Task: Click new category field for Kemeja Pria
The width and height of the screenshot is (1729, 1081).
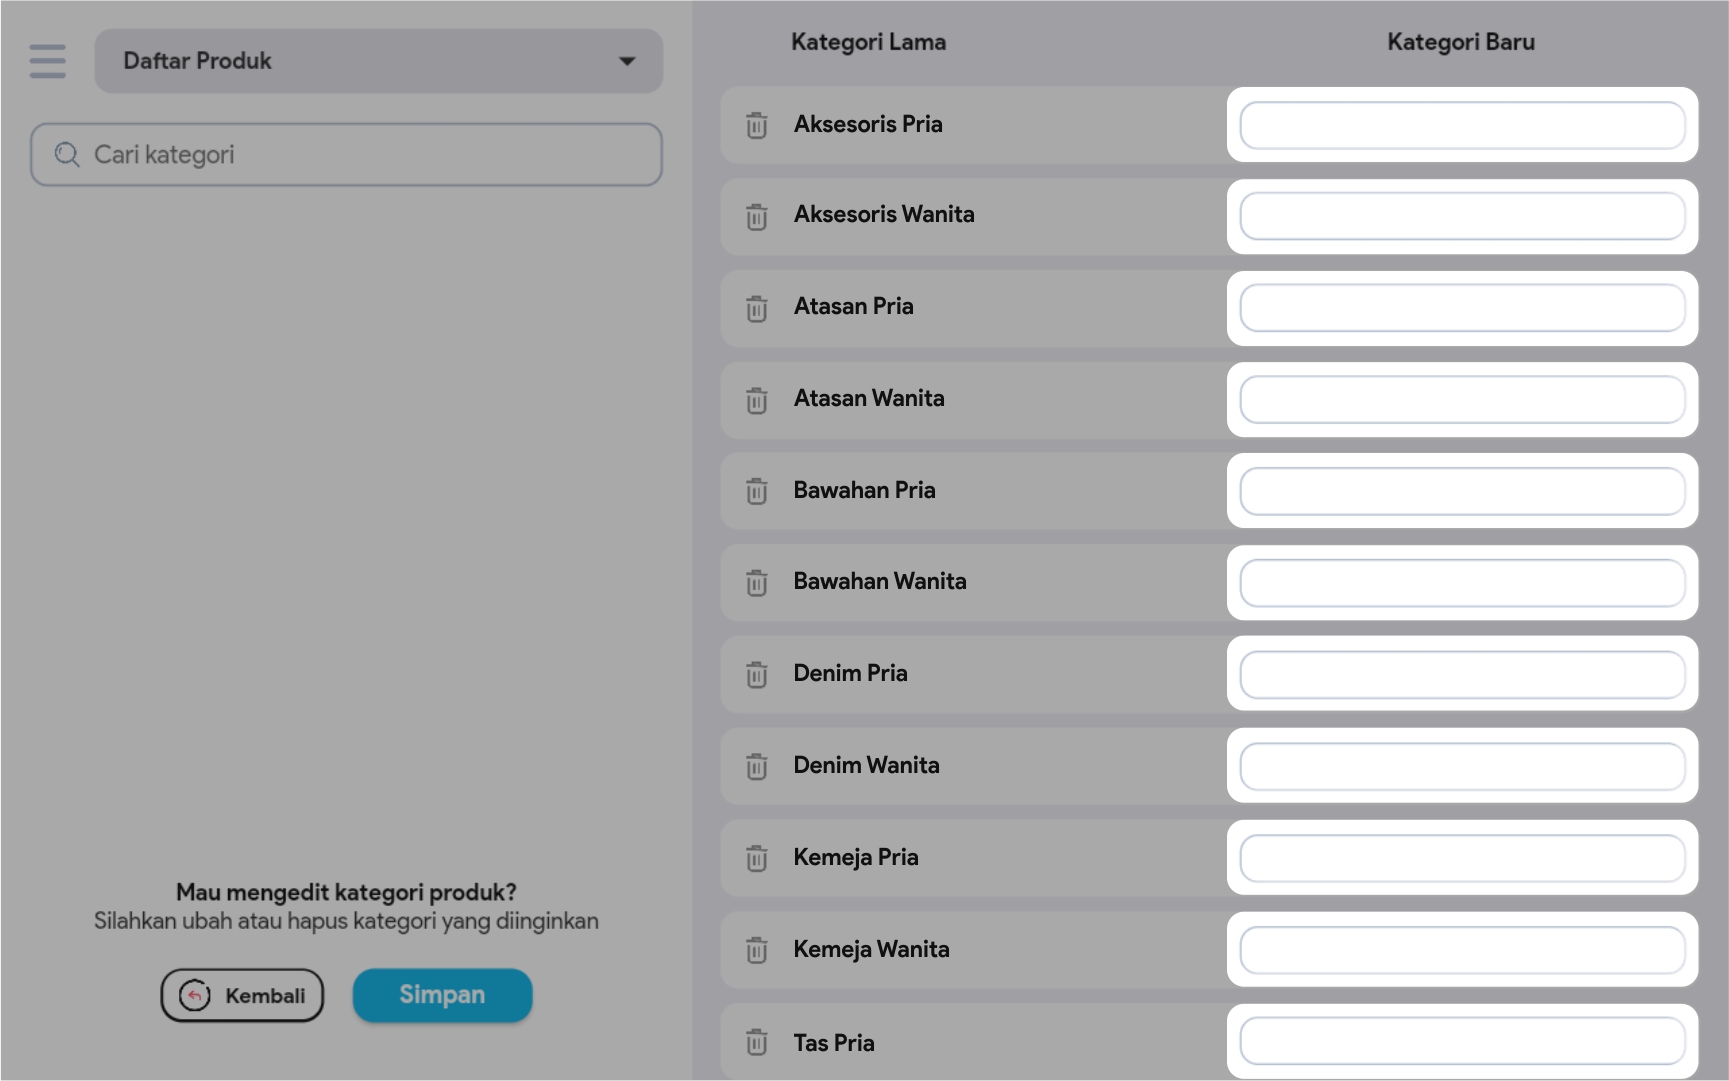Action: (1462, 858)
